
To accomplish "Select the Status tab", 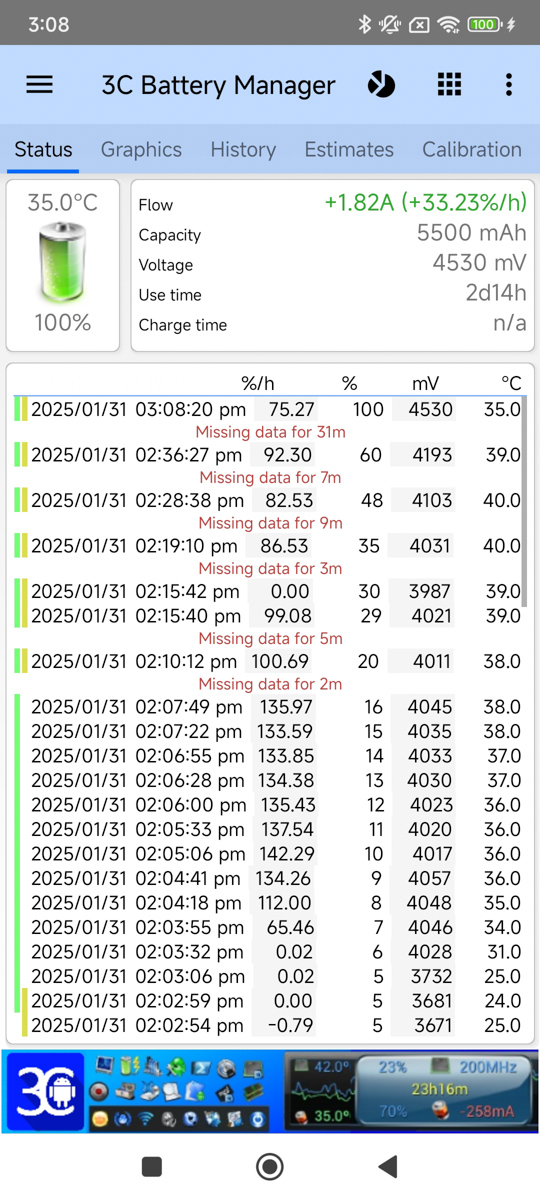I will tap(43, 149).
